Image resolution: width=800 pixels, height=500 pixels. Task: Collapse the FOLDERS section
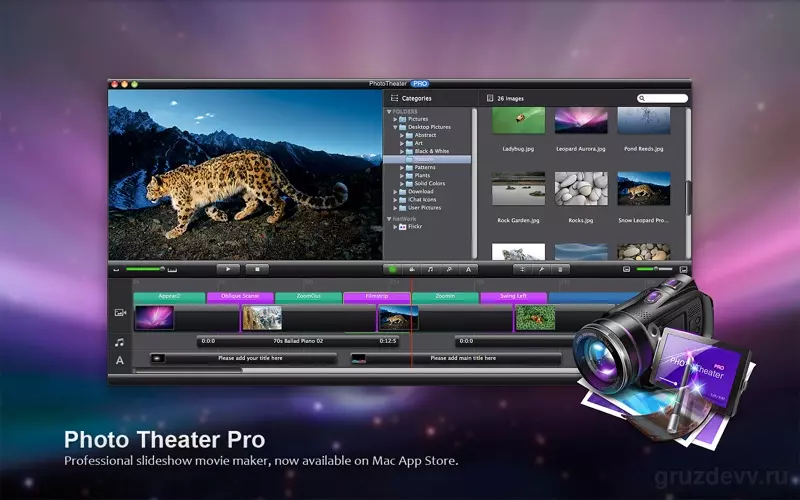[x=389, y=111]
